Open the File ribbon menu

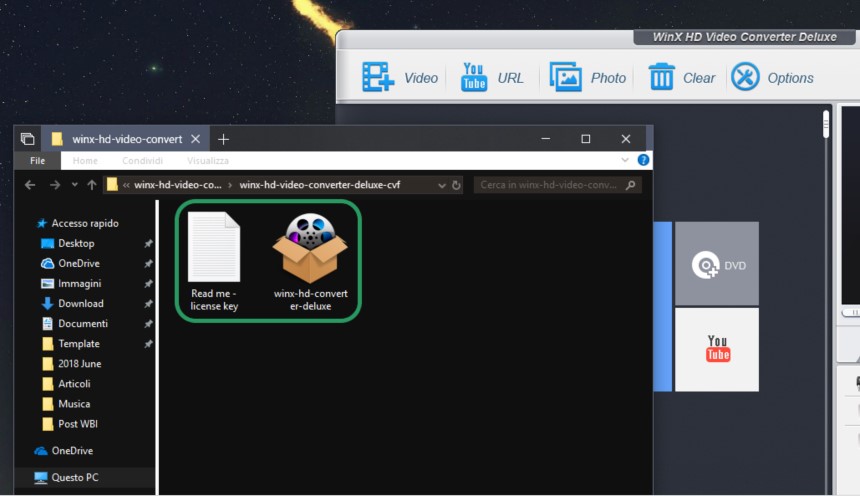click(x=37, y=161)
